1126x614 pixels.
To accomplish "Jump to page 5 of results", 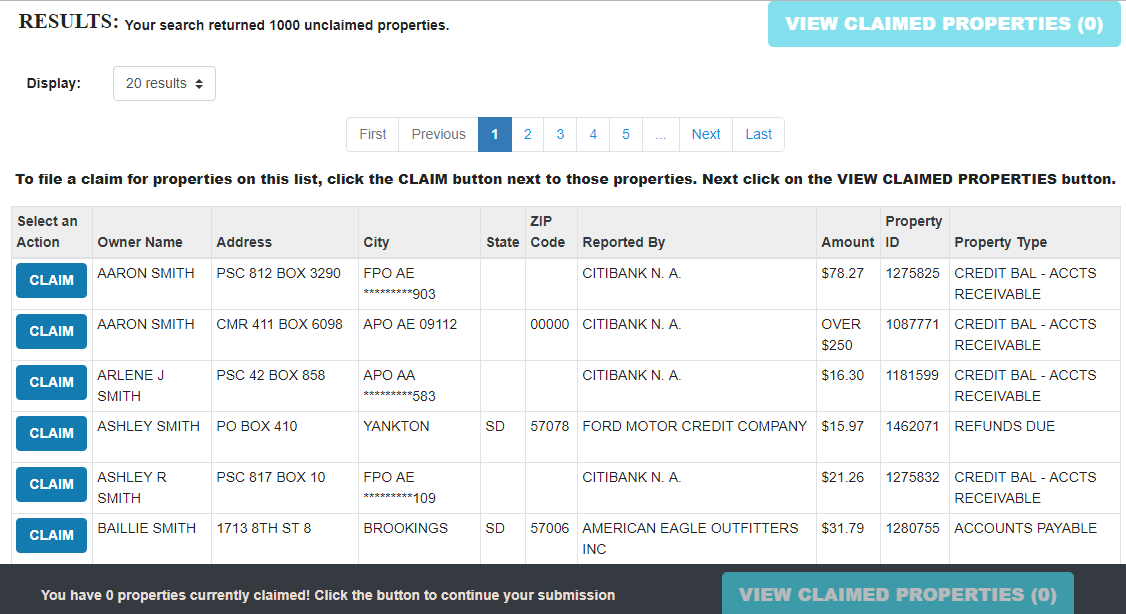I will 625,134.
